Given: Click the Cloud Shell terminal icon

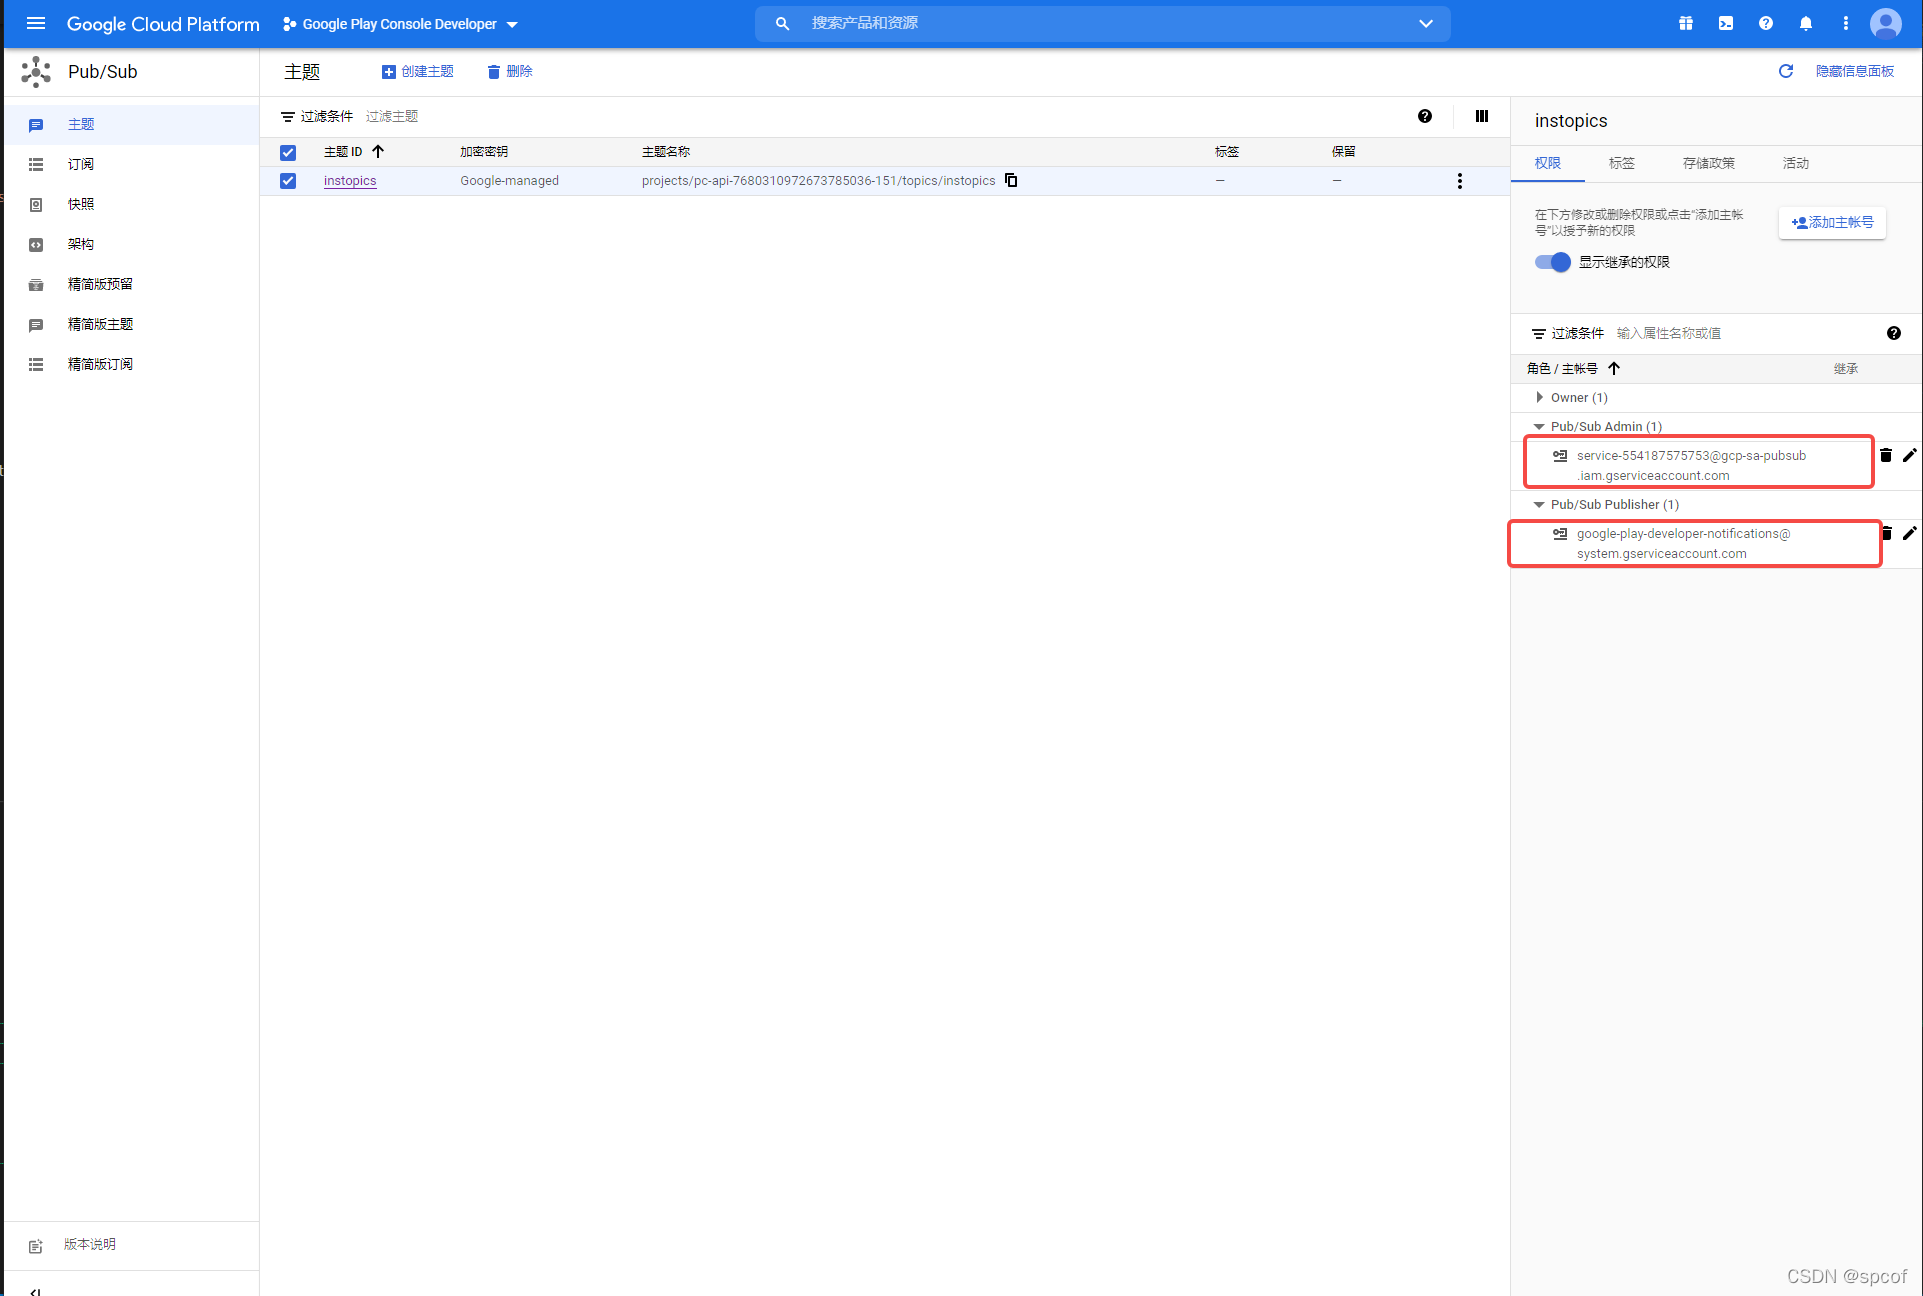Looking at the screenshot, I should tap(1726, 23).
